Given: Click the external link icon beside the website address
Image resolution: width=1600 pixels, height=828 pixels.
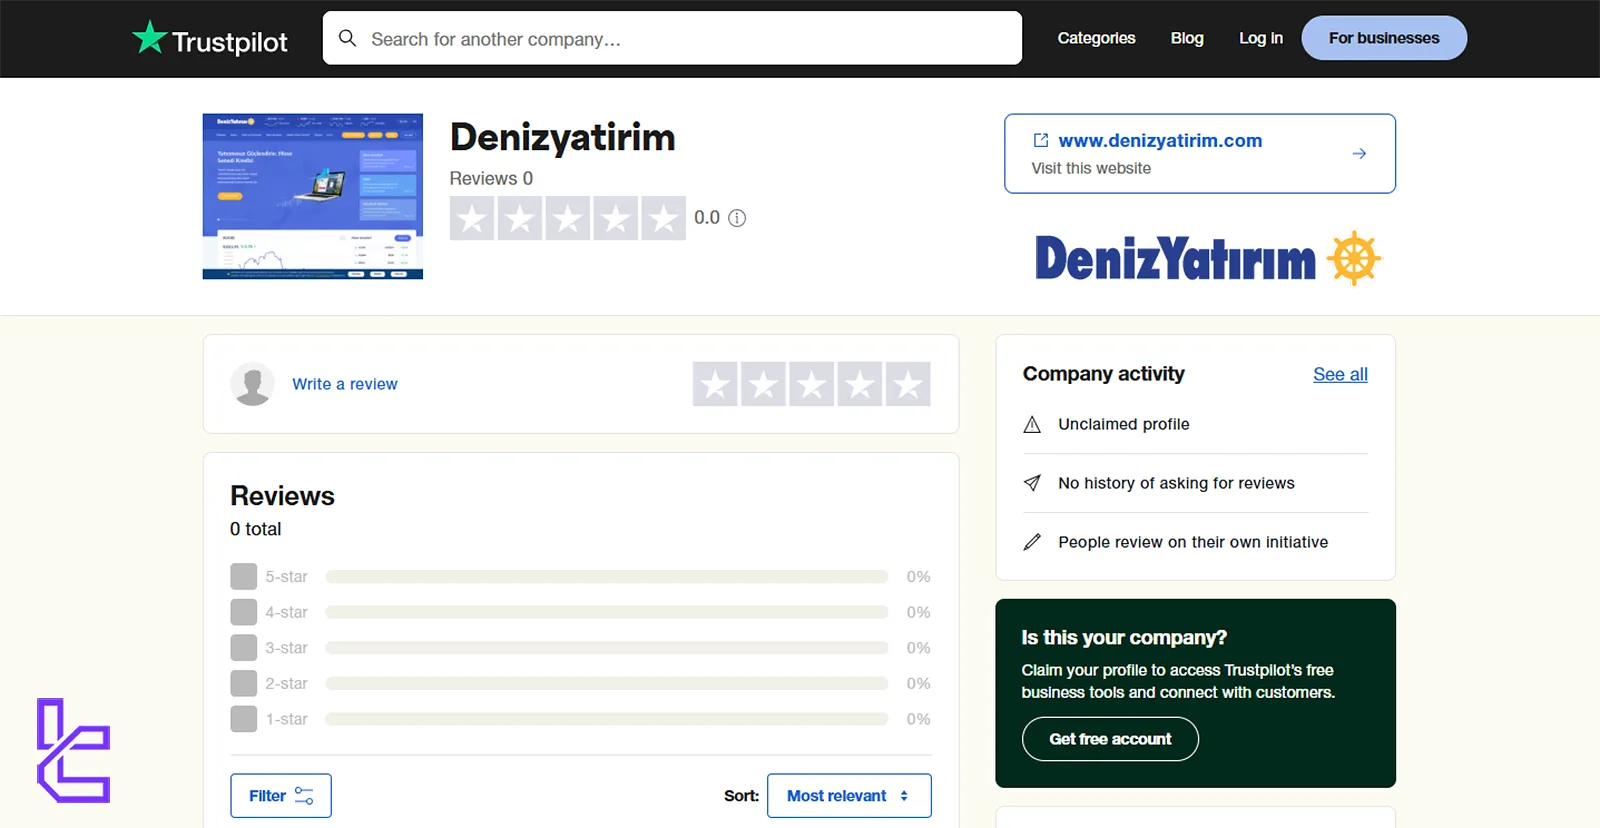Looking at the screenshot, I should point(1041,140).
